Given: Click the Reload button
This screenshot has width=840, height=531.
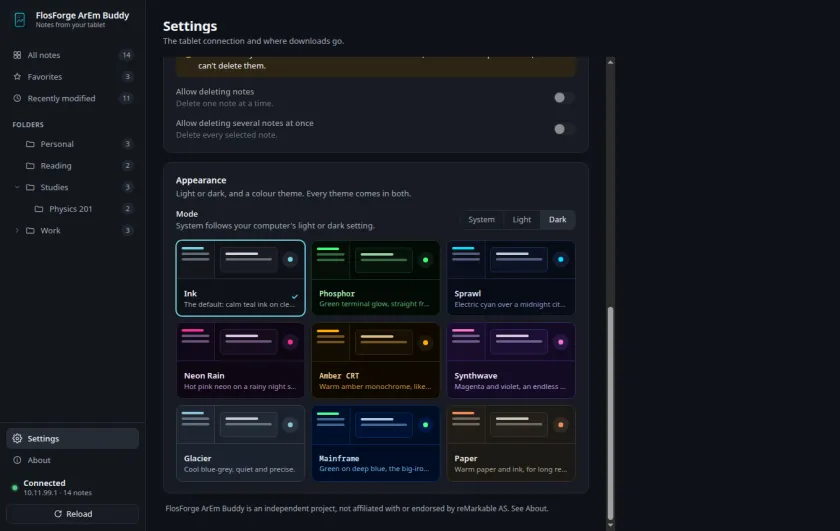Looking at the screenshot, I should pos(72,514).
